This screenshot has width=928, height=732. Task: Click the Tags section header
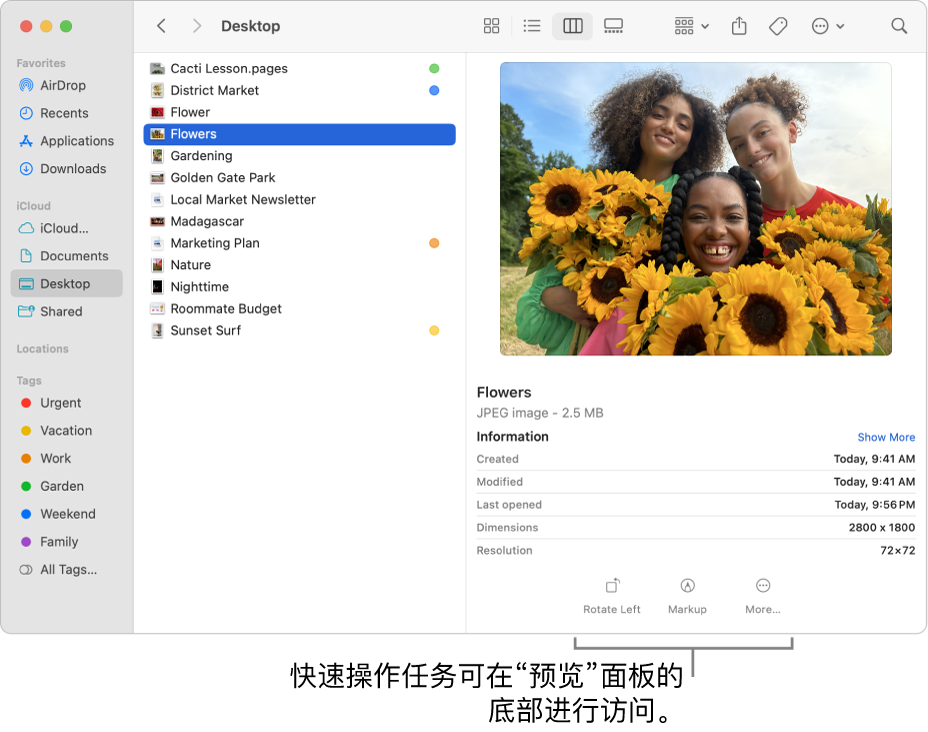(29, 380)
